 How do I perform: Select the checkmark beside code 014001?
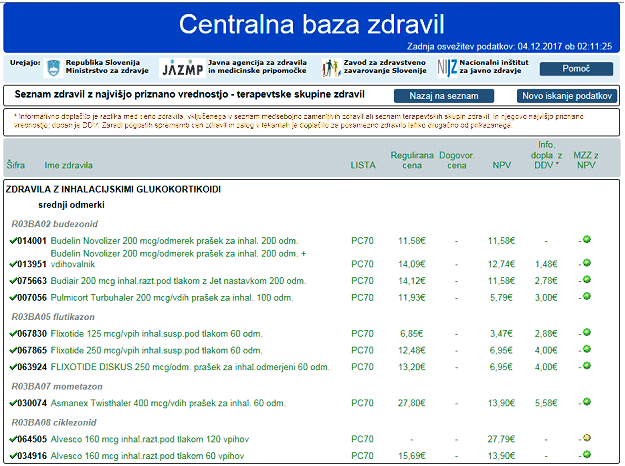click(x=13, y=241)
